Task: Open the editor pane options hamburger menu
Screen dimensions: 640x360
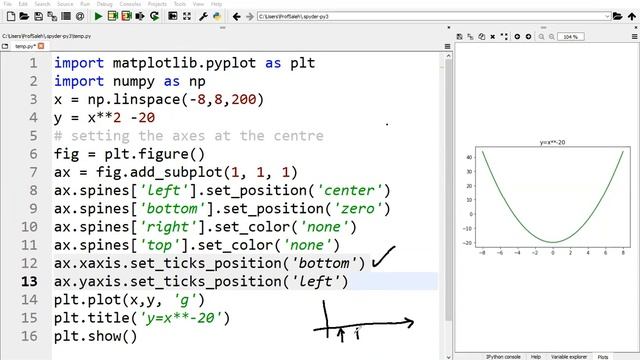Action: 447,47
